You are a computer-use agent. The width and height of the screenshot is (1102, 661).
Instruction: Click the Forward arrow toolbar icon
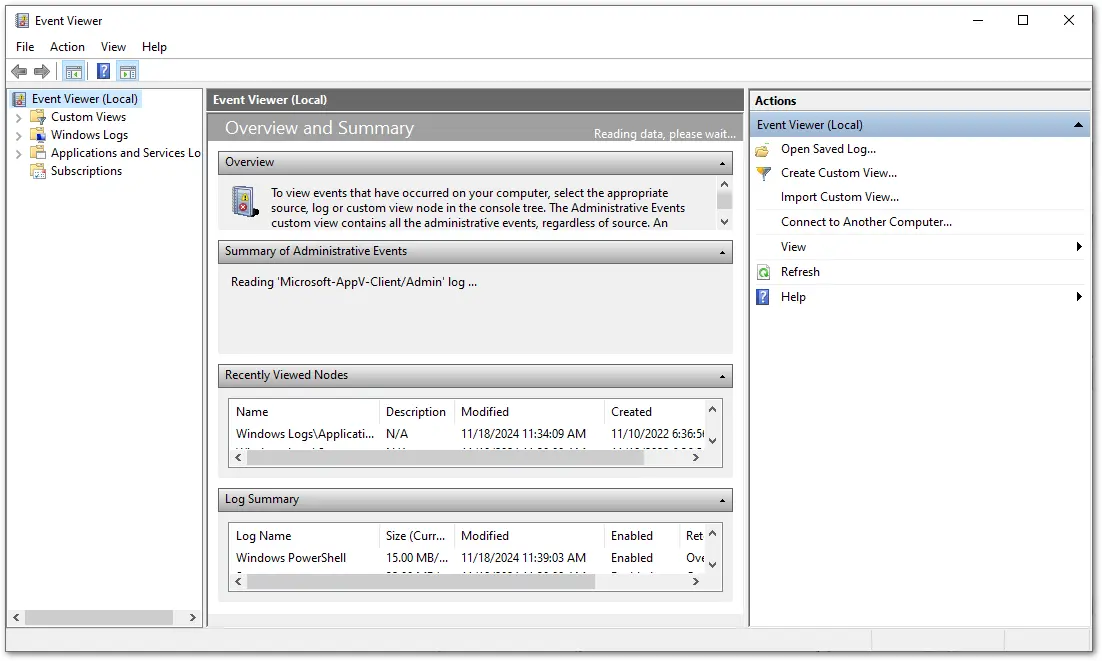point(42,71)
